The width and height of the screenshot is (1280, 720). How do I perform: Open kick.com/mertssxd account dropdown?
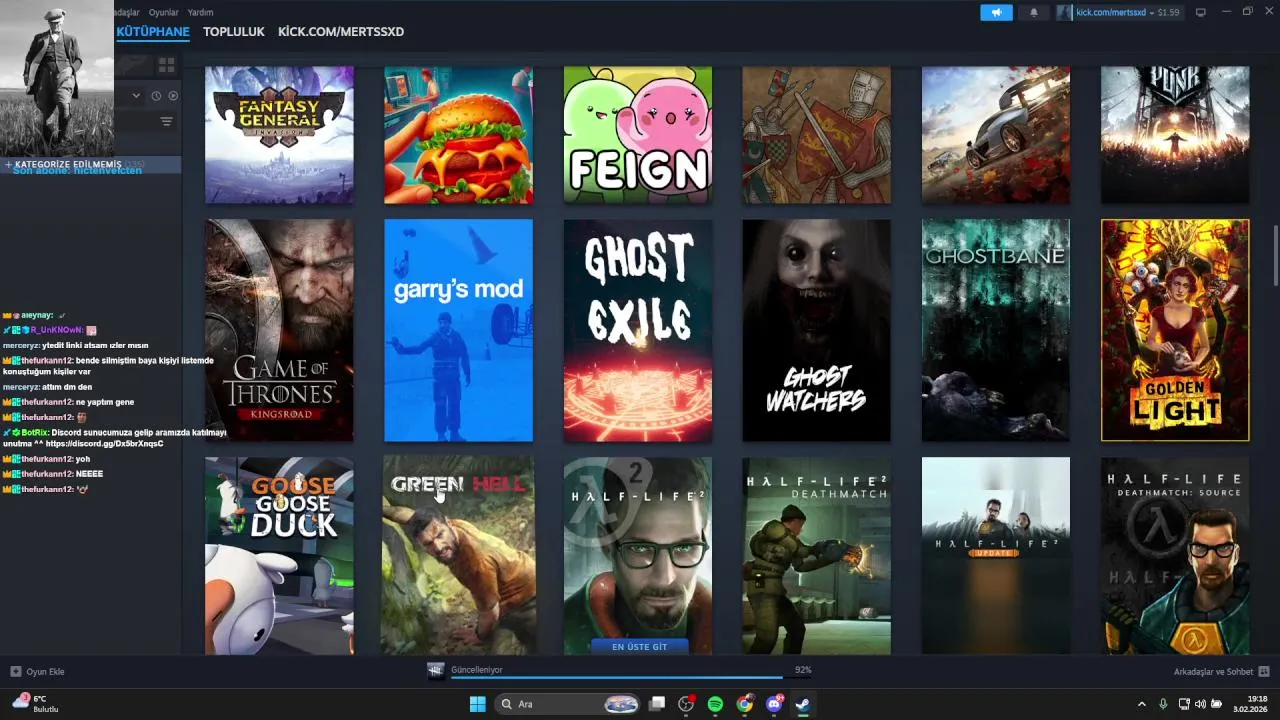point(1119,12)
